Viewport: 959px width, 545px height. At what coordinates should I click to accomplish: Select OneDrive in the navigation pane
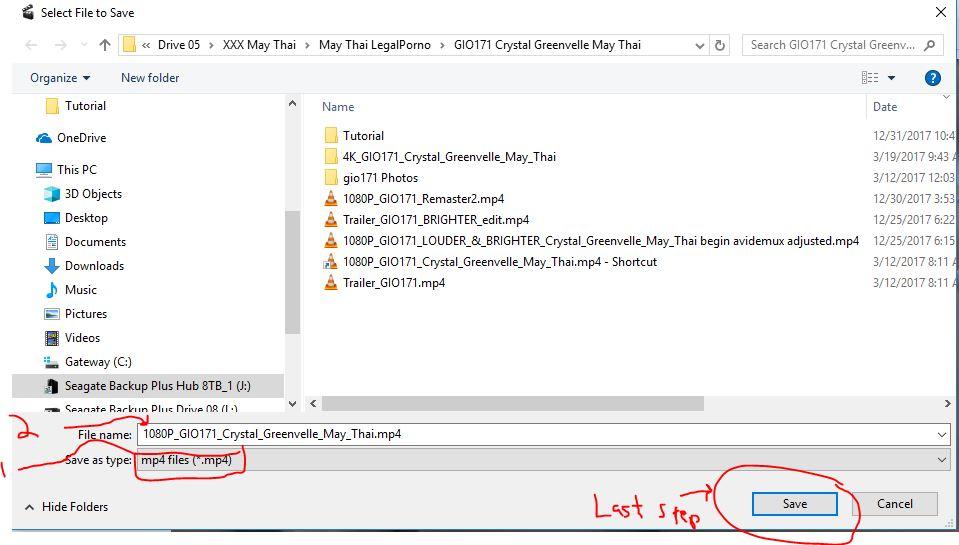[x=81, y=138]
